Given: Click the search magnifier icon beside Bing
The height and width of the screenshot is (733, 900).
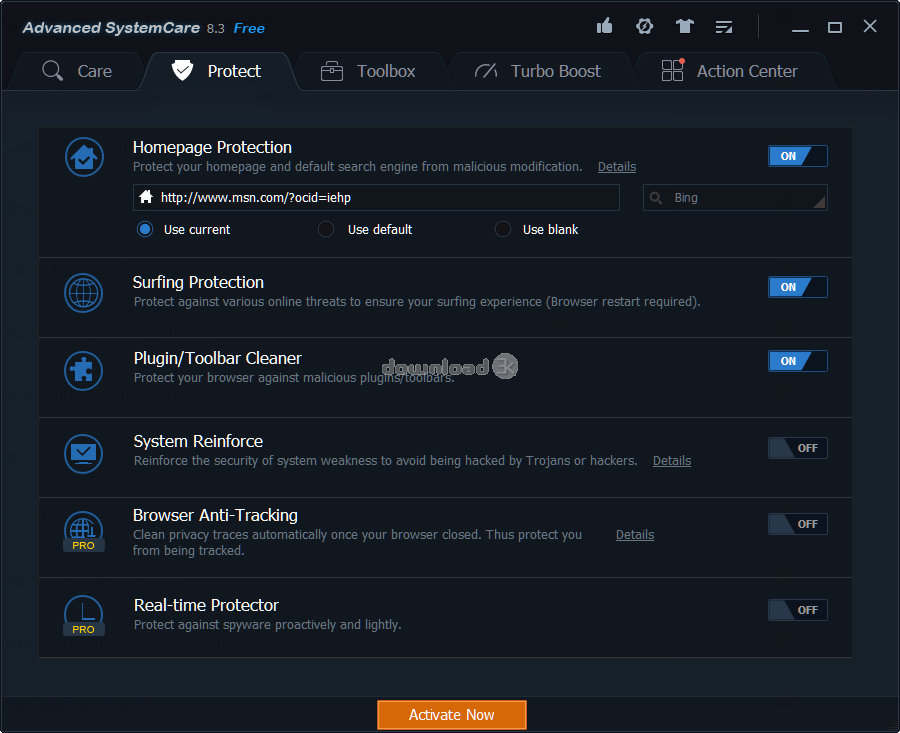Looking at the screenshot, I should point(656,198).
